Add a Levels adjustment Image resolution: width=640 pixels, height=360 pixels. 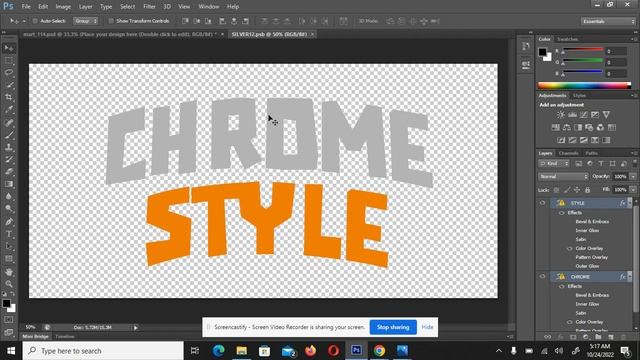573,115
